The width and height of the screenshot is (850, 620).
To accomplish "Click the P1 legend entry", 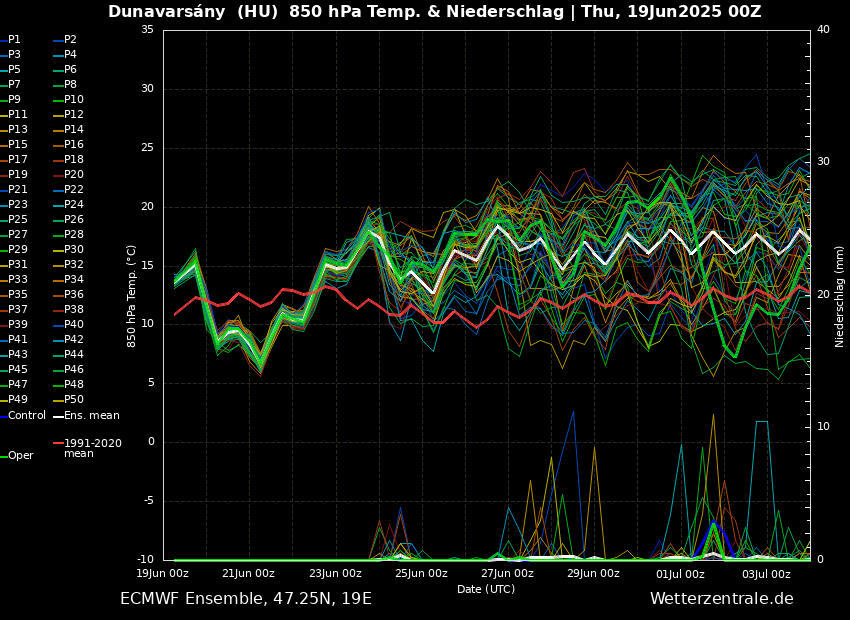I will (x=14, y=40).
